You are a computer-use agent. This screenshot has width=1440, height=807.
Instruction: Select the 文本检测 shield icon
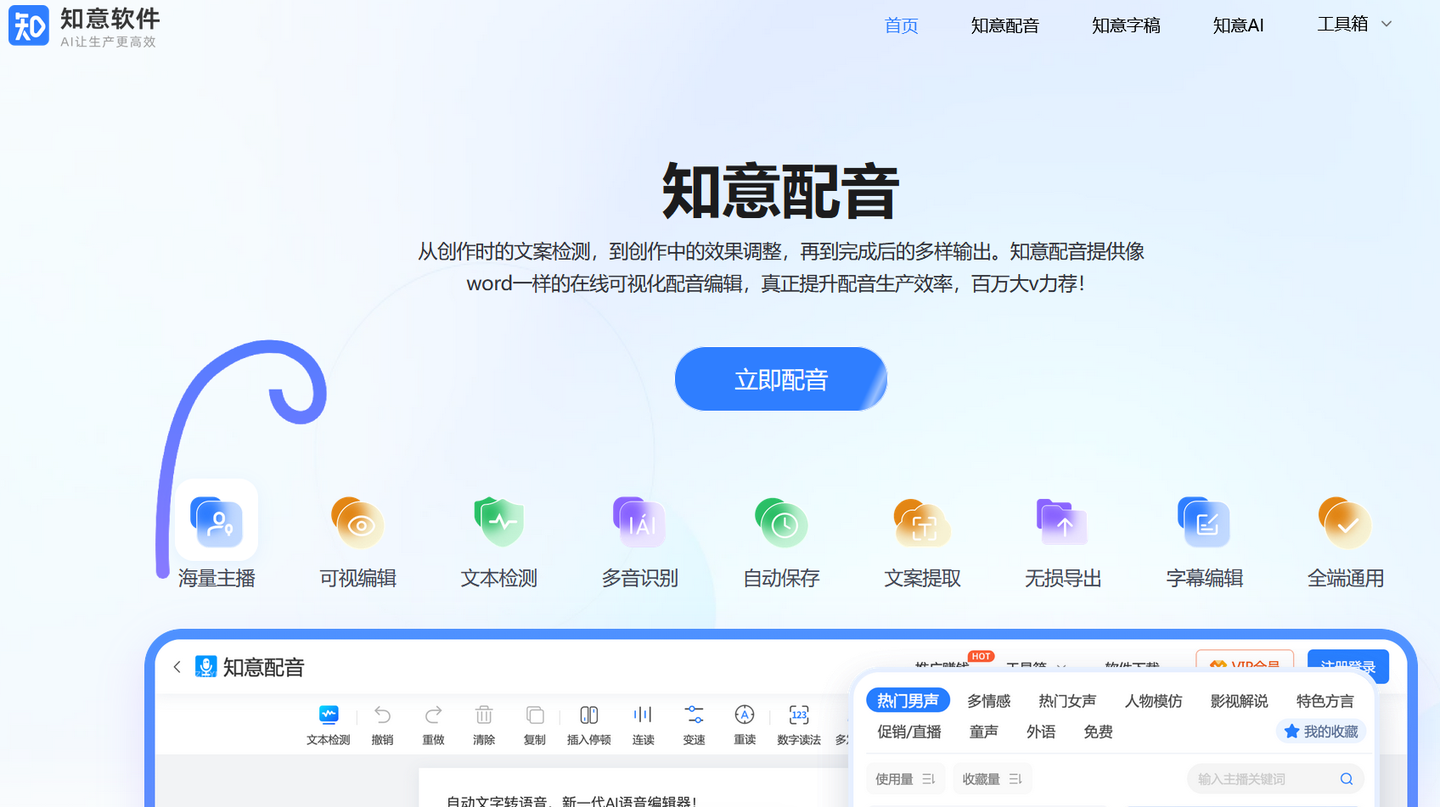point(499,521)
